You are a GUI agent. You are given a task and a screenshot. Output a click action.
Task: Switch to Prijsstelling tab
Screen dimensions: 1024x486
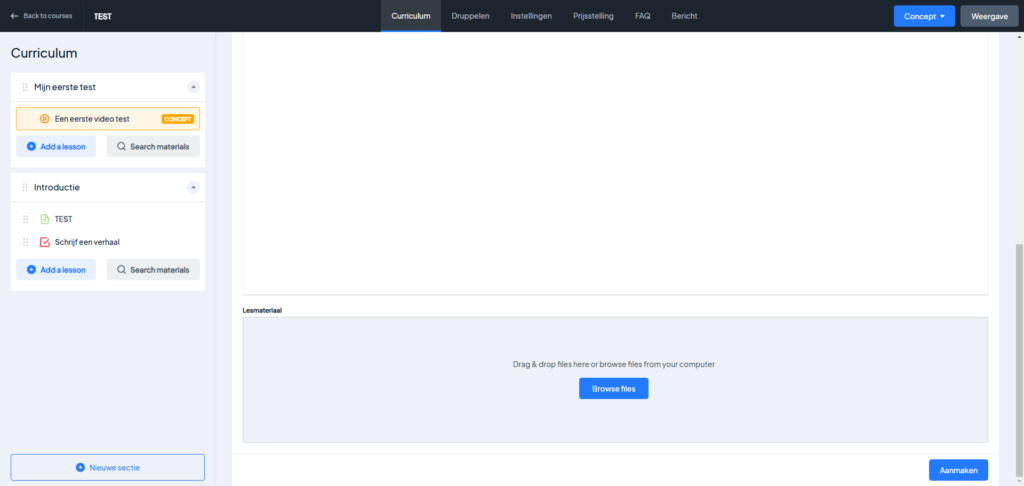[593, 16]
